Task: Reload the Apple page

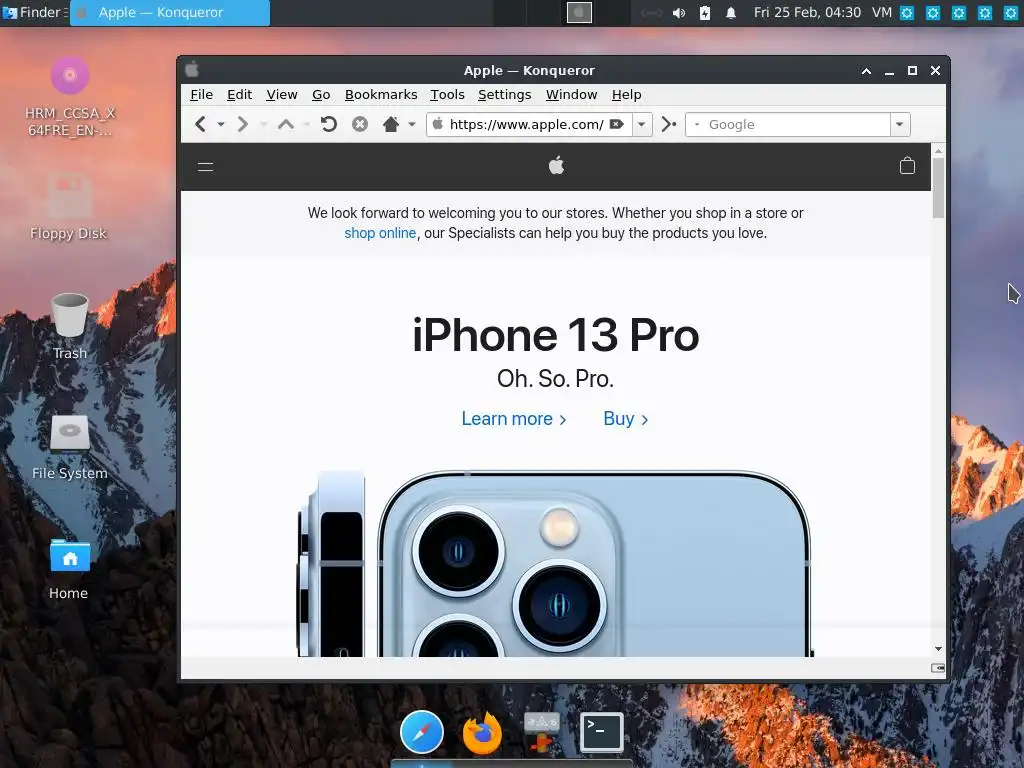Action: pyautogui.click(x=328, y=124)
